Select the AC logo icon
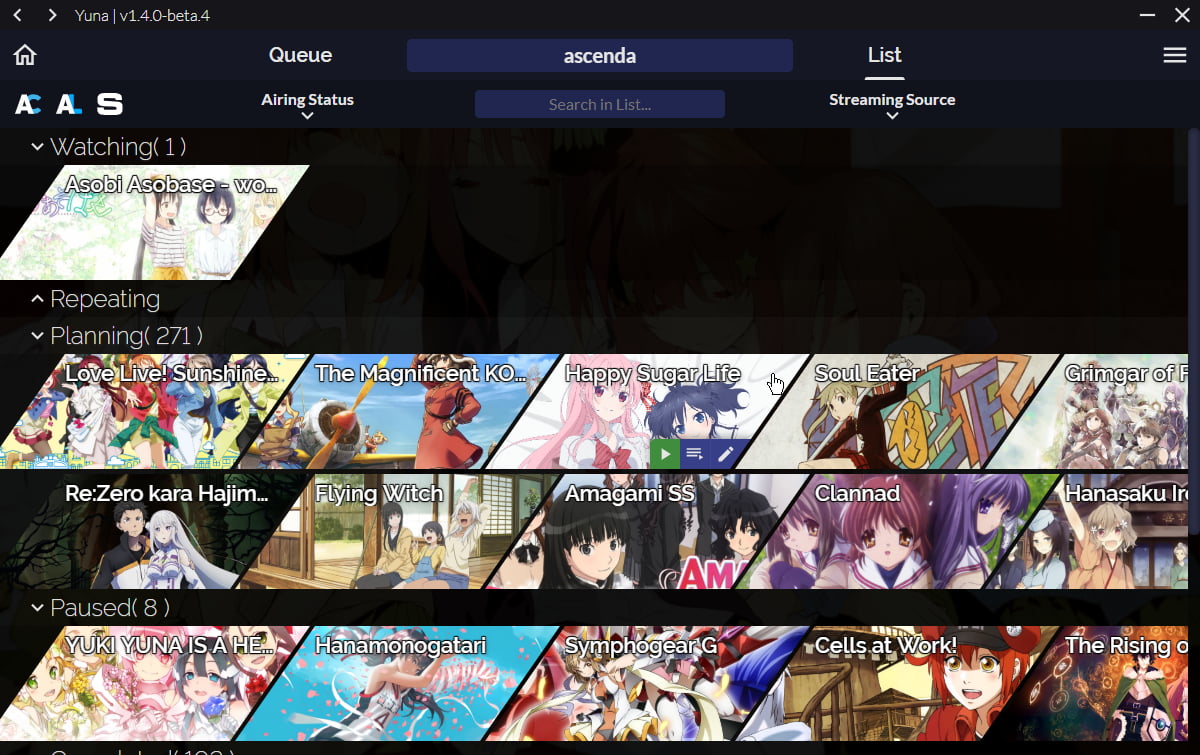This screenshot has height=755, width=1200. (28, 104)
